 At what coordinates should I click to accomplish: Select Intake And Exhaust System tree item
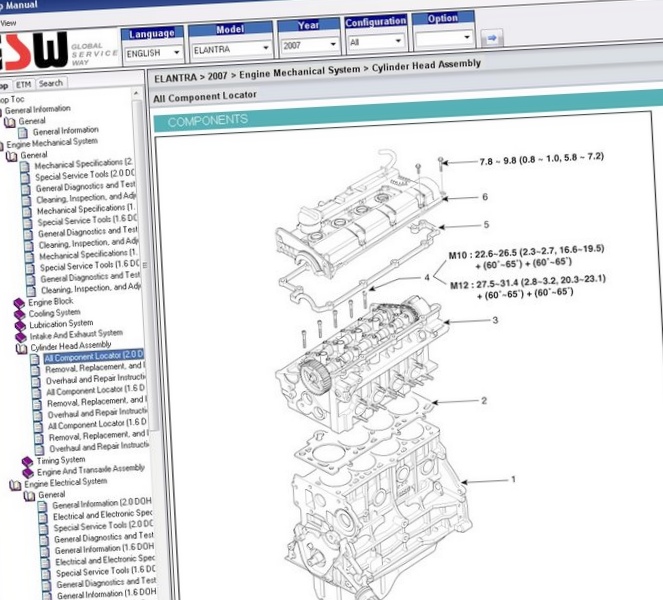point(76,334)
